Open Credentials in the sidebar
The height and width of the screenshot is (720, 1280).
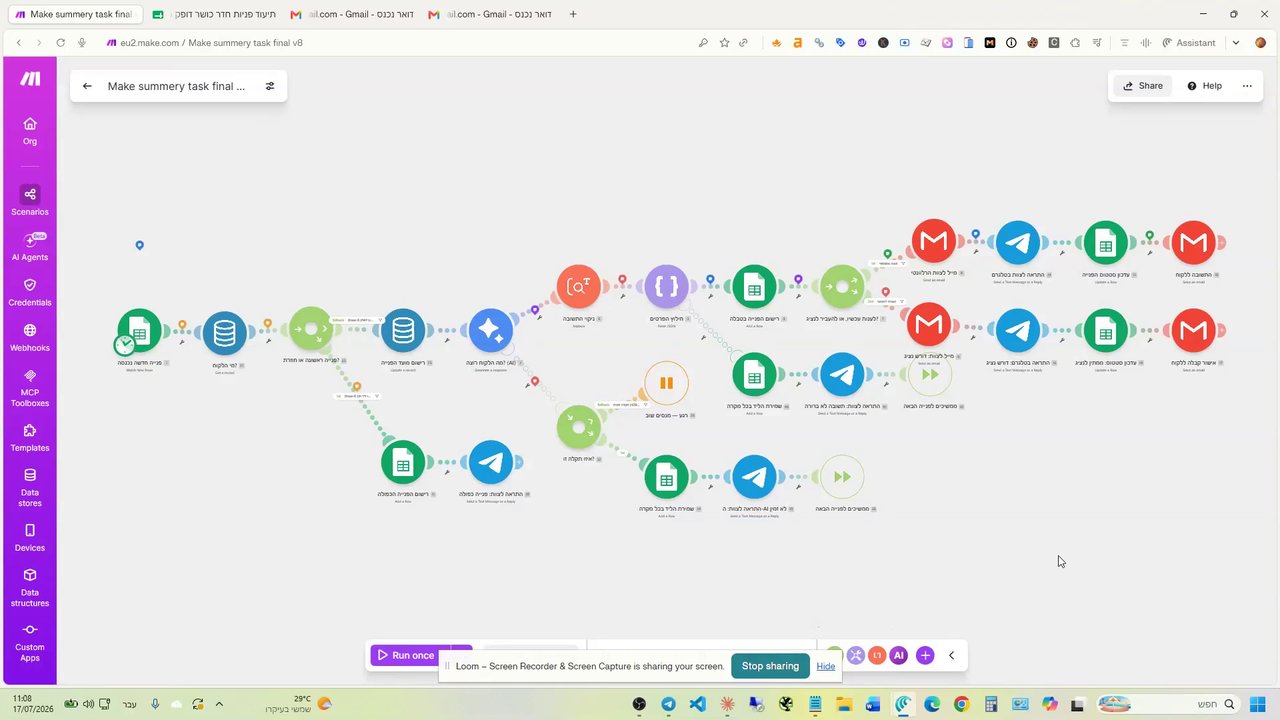[x=30, y=292]
